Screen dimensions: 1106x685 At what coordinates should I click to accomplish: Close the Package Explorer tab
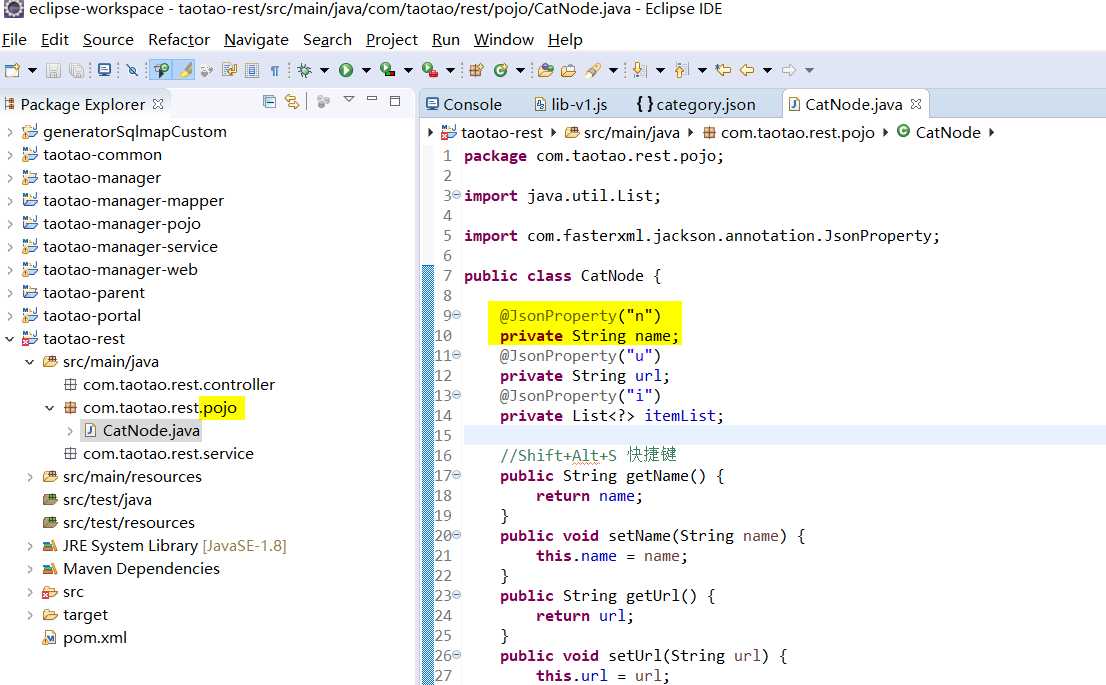coord(158,104)
